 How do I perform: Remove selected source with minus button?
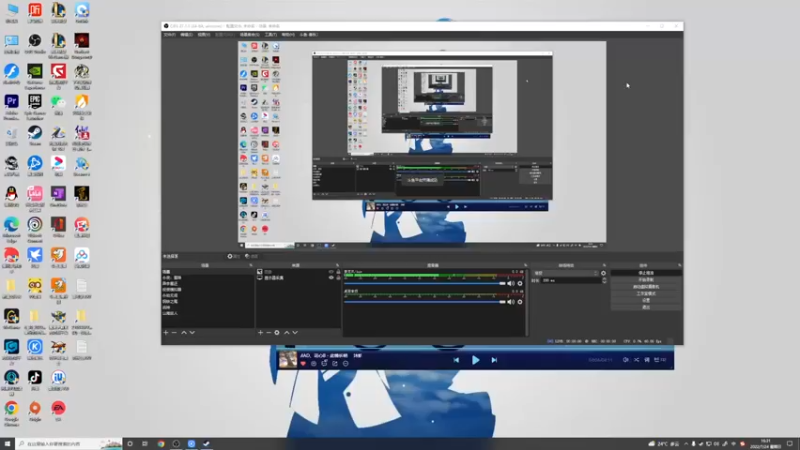coord(268,333)
